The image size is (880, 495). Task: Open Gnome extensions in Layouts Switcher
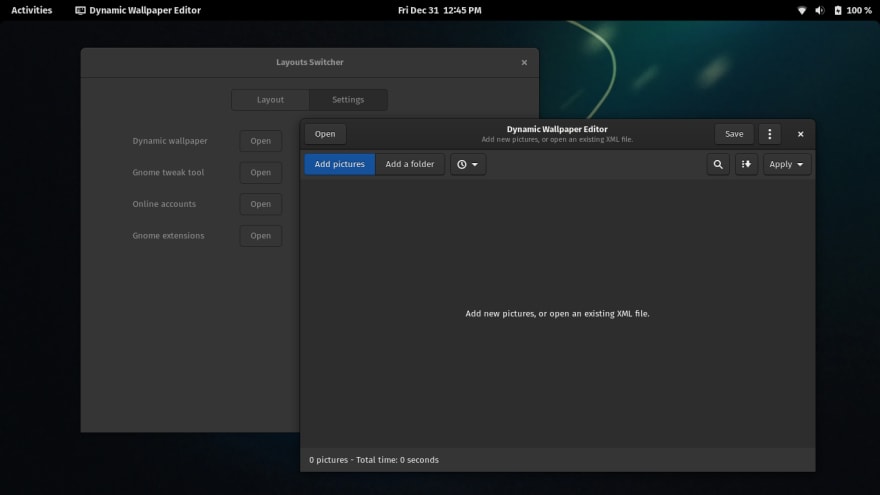coord(260,236)
